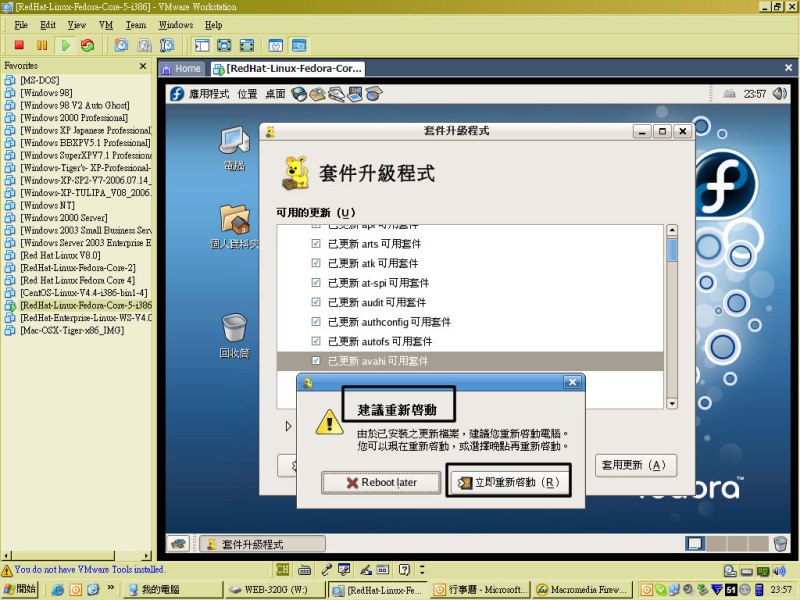Launch the mail client icon on GNOME panel

317,94
